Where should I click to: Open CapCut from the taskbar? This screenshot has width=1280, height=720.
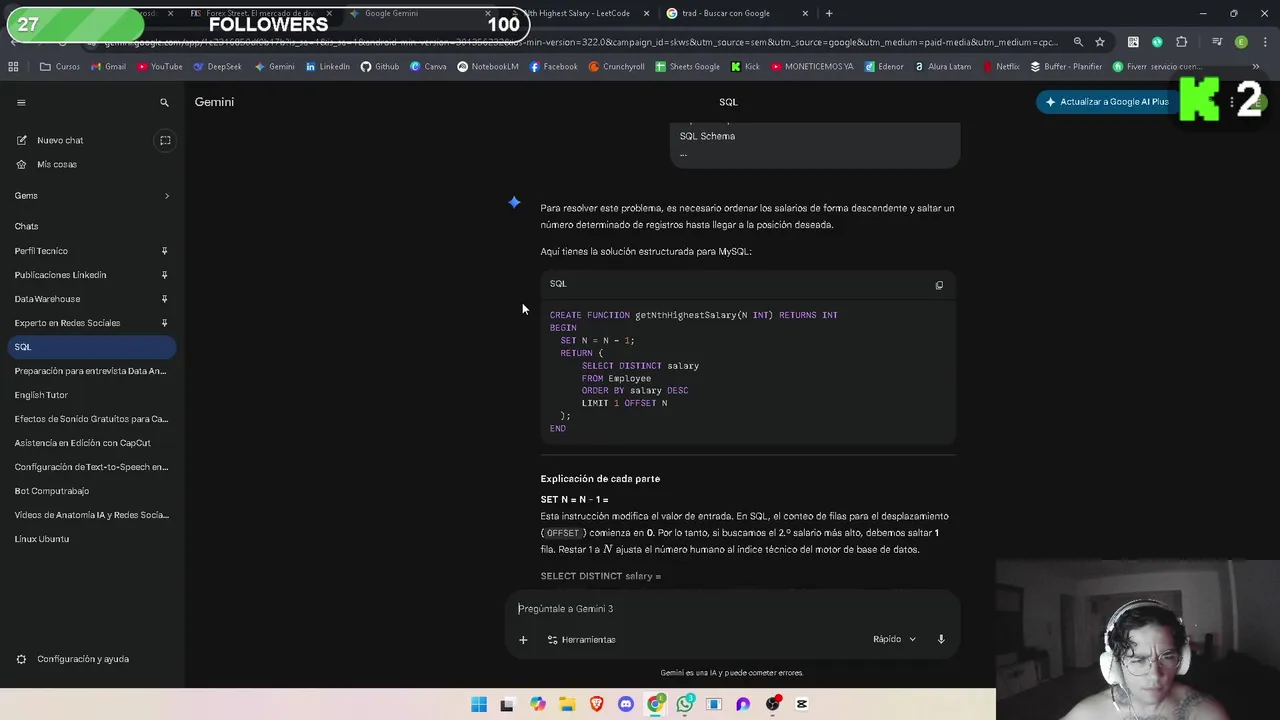[802, 704]
